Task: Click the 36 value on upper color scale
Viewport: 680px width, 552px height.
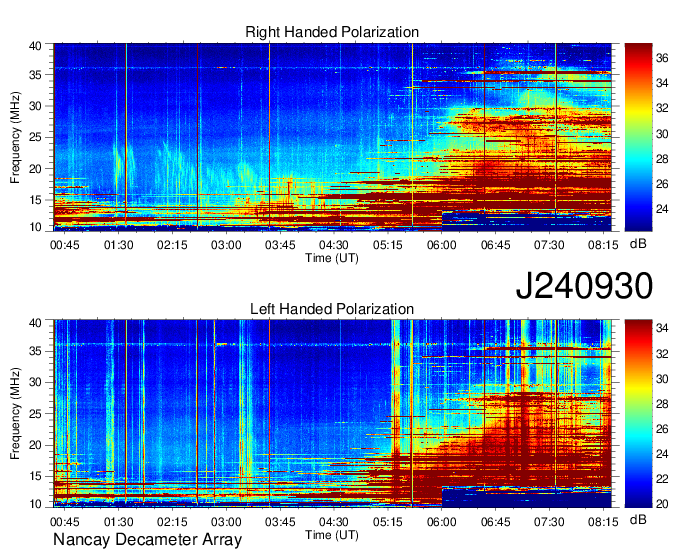Action: pos(662,58)
